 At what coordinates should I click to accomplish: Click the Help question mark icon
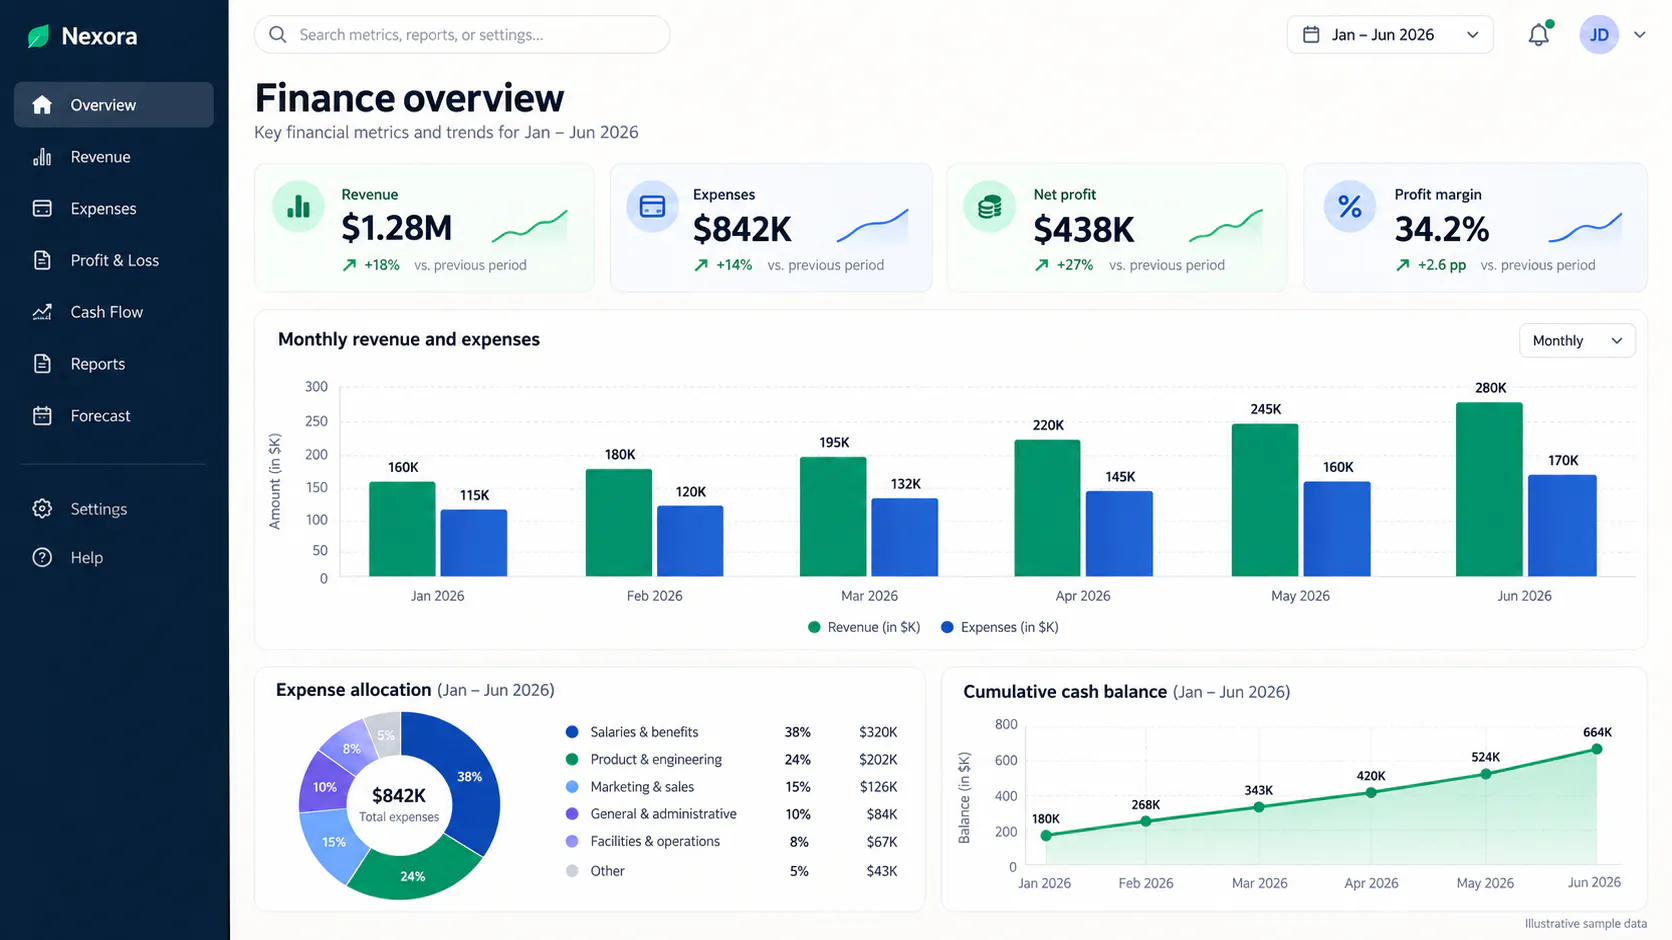tap(42, 558)
